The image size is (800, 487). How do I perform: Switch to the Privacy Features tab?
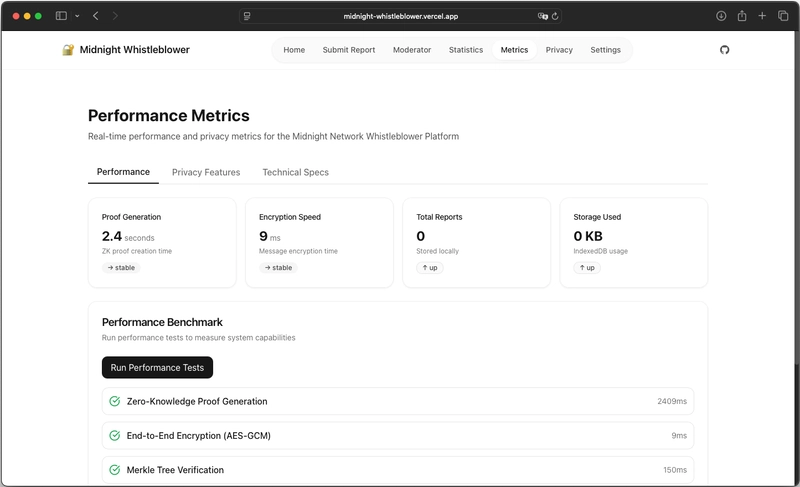(206, 172)
